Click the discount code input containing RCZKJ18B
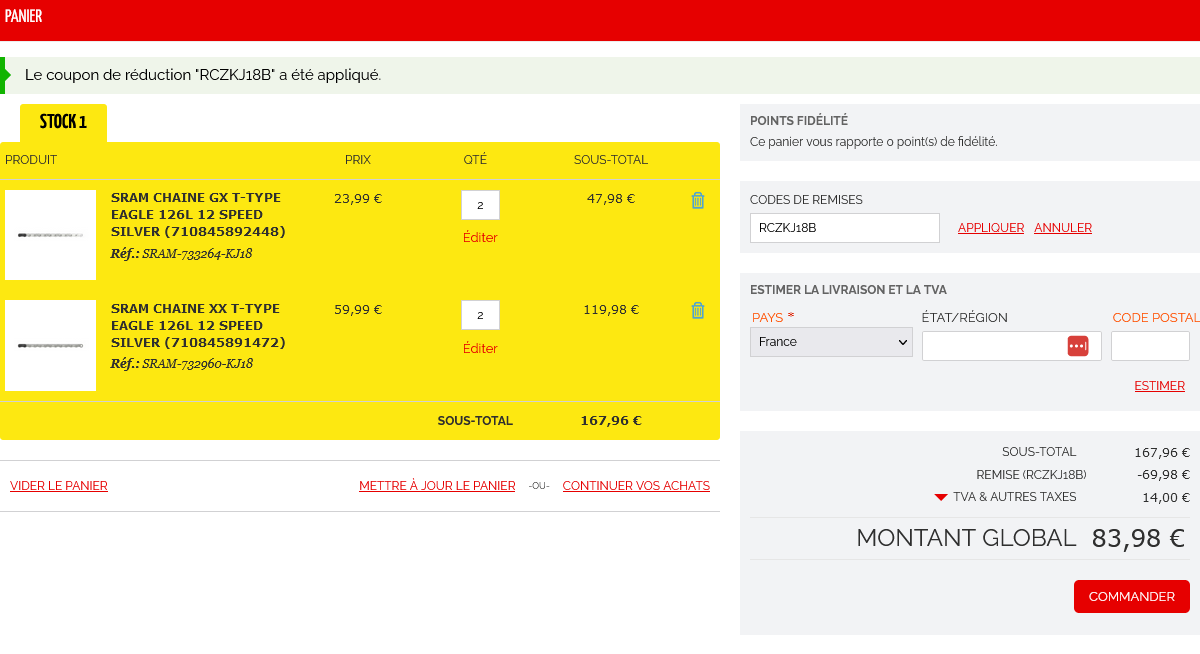The width and height of the screenshot is (1200, 654). 845,228
